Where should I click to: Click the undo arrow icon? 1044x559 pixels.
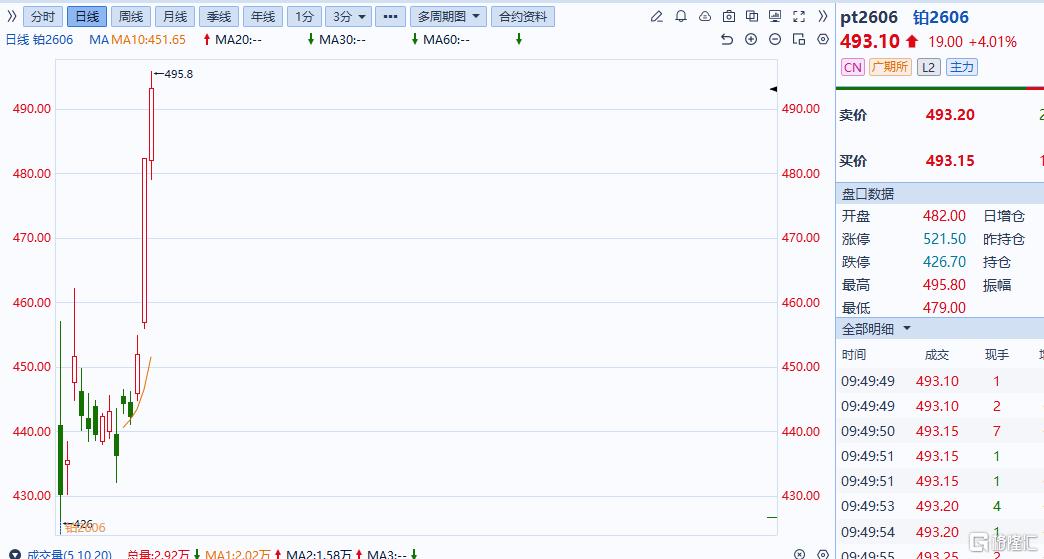click(727, 39)
